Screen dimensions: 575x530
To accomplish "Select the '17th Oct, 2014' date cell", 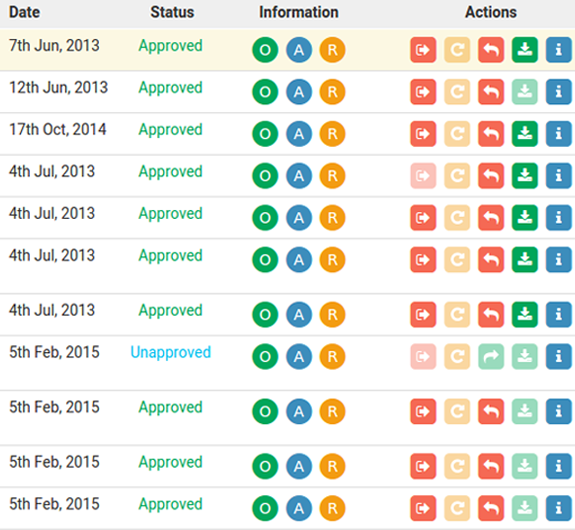I will (58, 129).
